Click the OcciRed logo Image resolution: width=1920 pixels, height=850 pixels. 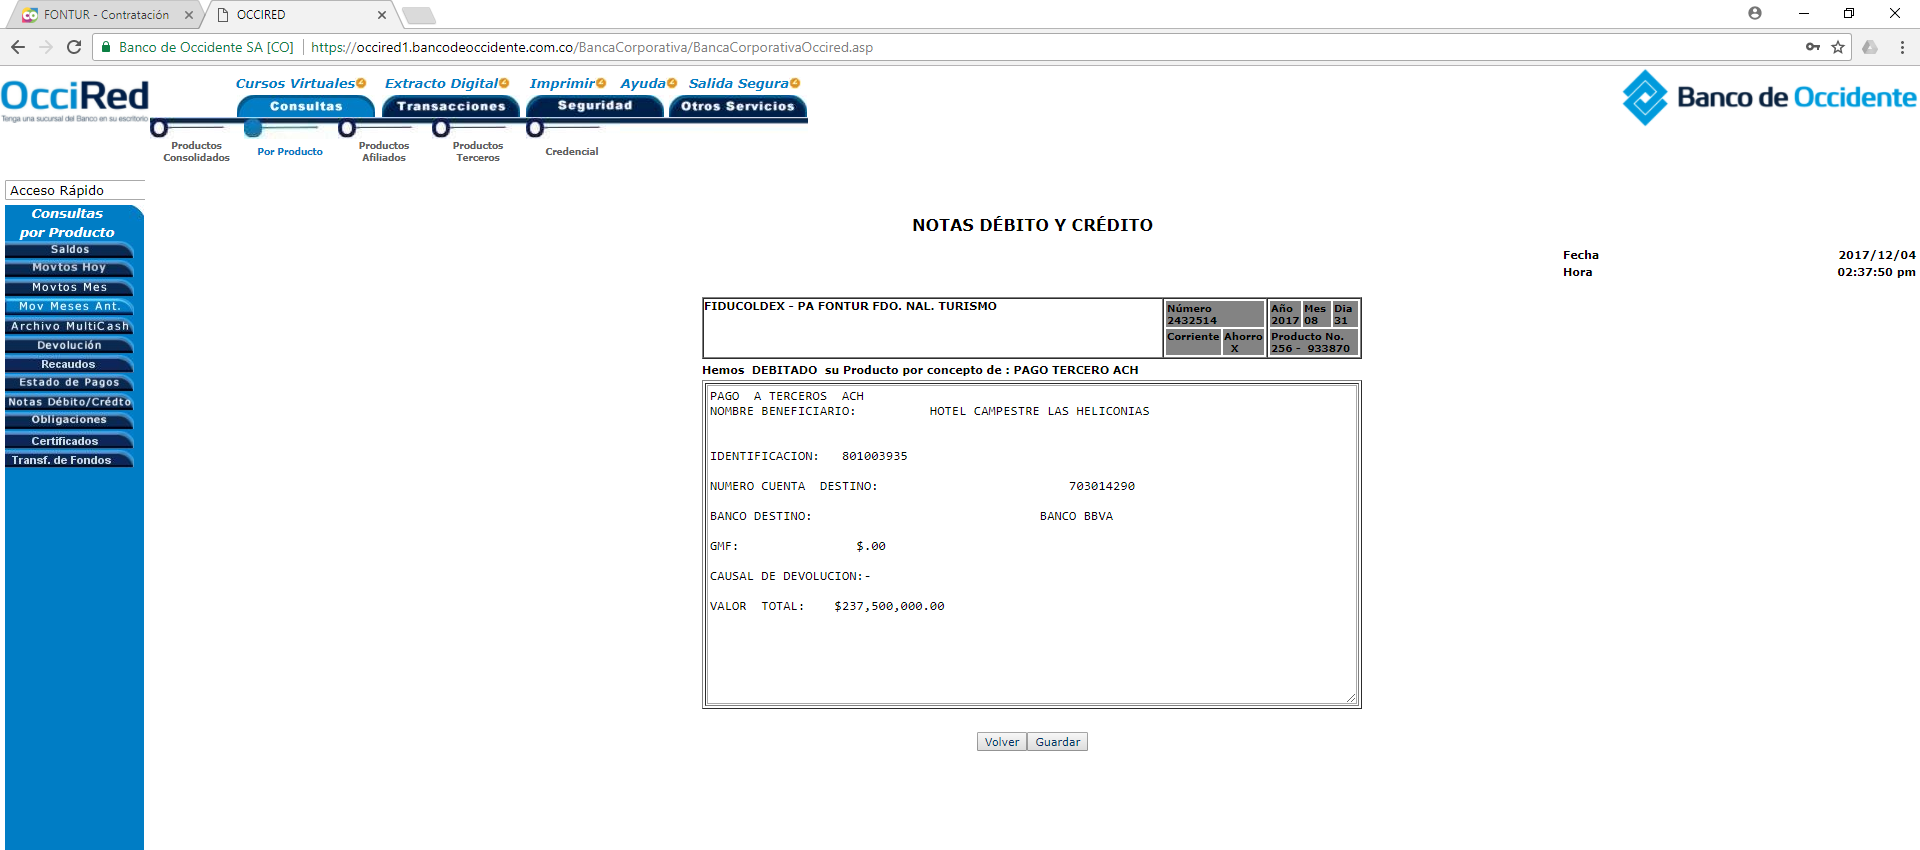pos(75,98)
